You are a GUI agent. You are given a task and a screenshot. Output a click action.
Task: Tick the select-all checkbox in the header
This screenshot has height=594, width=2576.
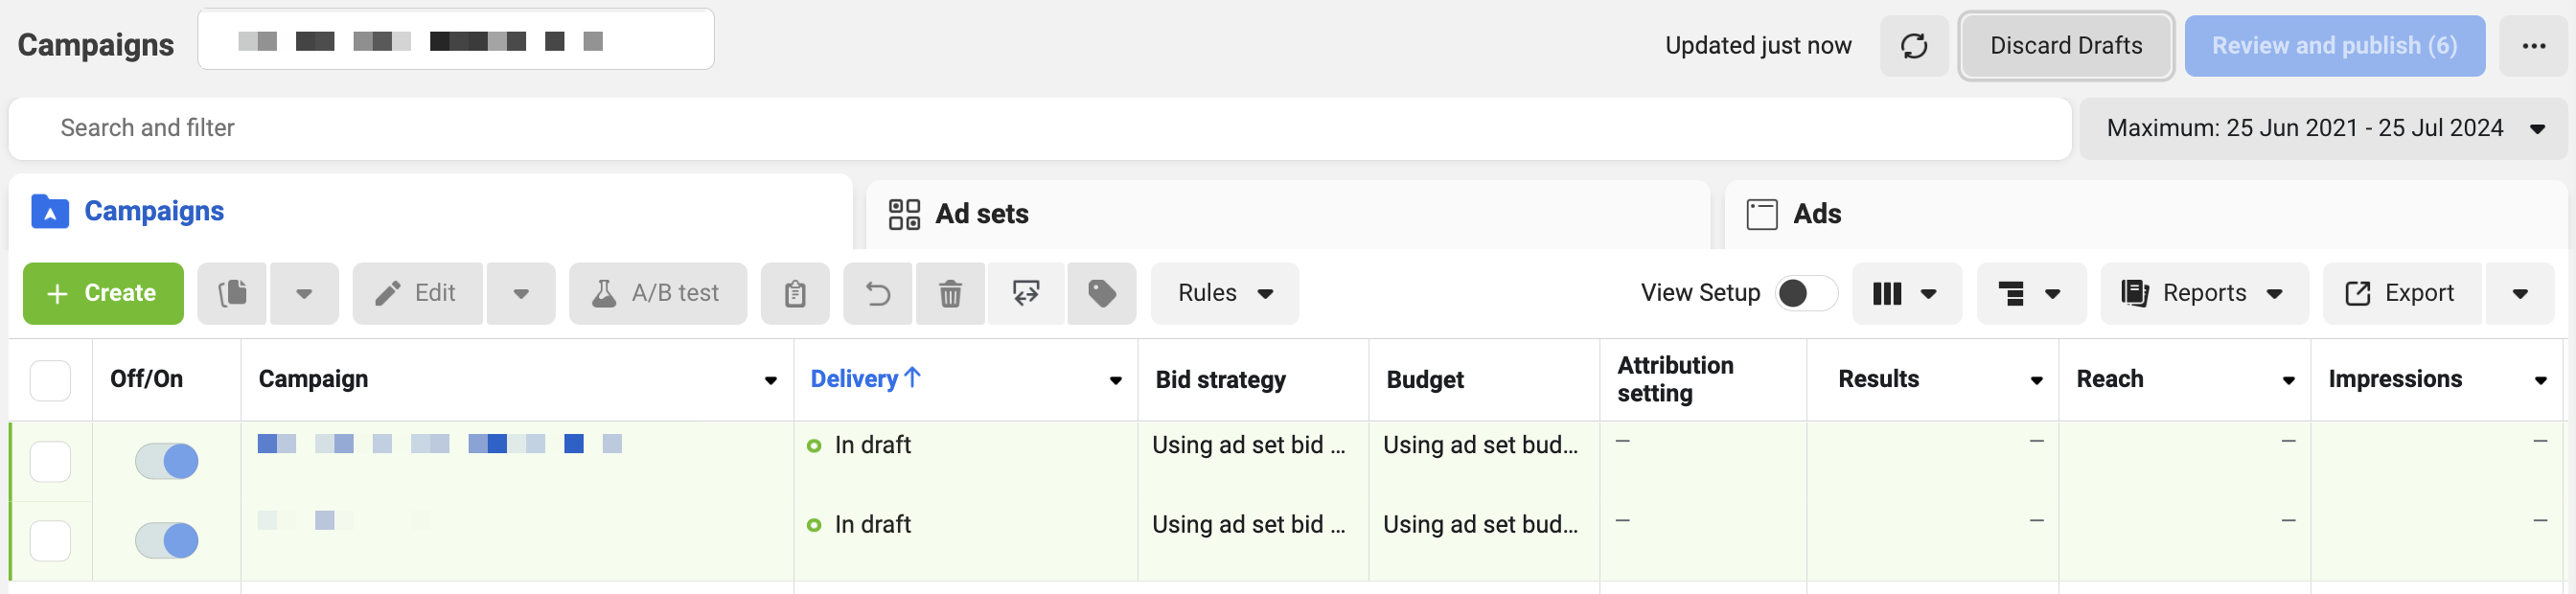coord(50,380)
